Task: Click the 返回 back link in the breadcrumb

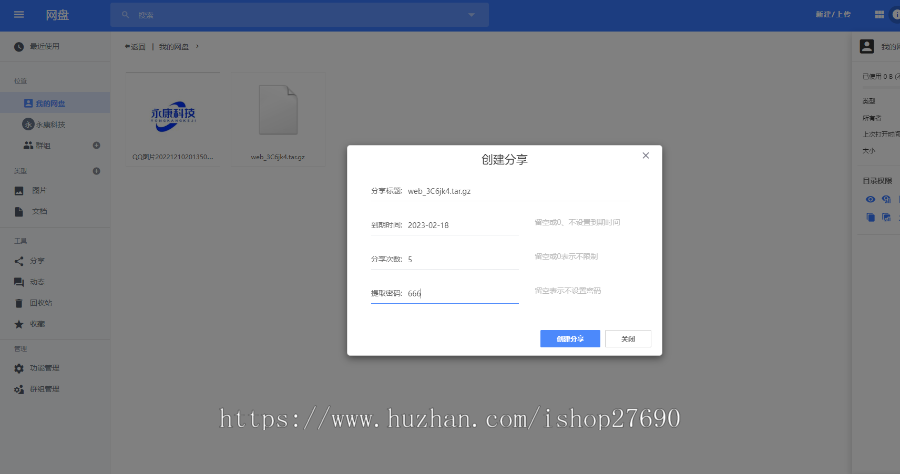Action: (135, 46)
